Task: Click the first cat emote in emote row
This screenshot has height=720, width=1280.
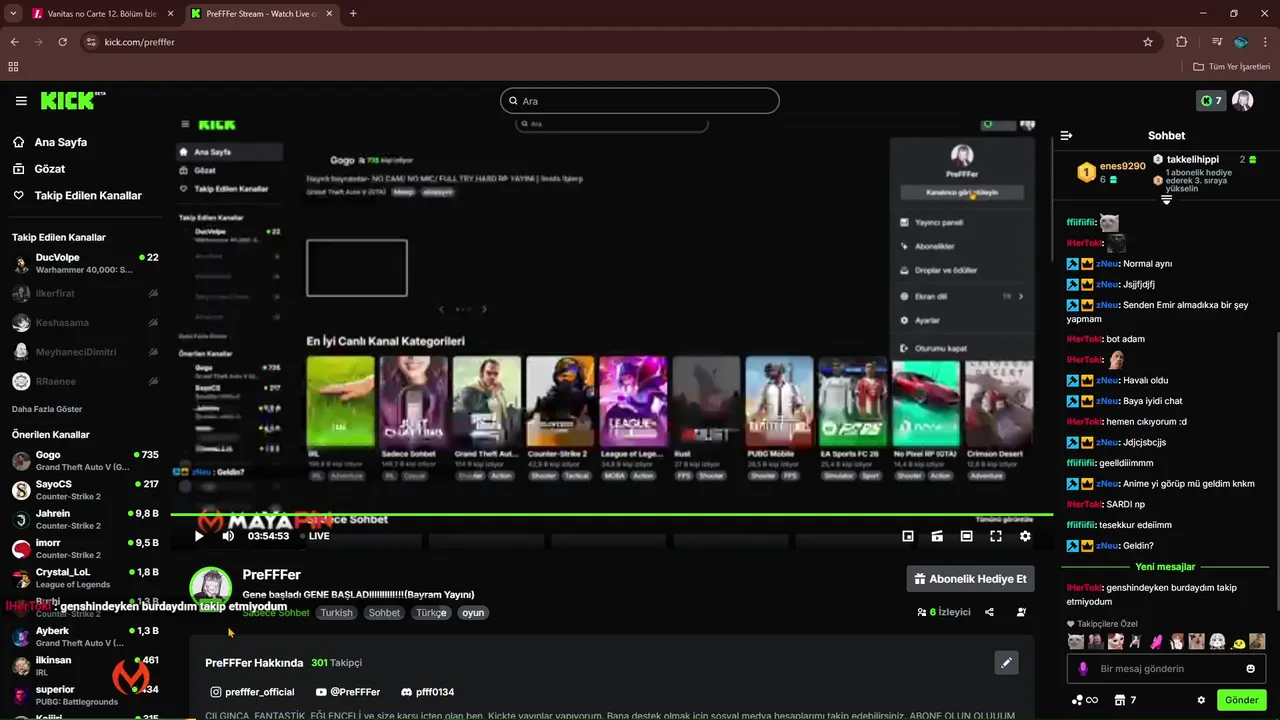Action: pyautogui.click(x=1075, y=642)
